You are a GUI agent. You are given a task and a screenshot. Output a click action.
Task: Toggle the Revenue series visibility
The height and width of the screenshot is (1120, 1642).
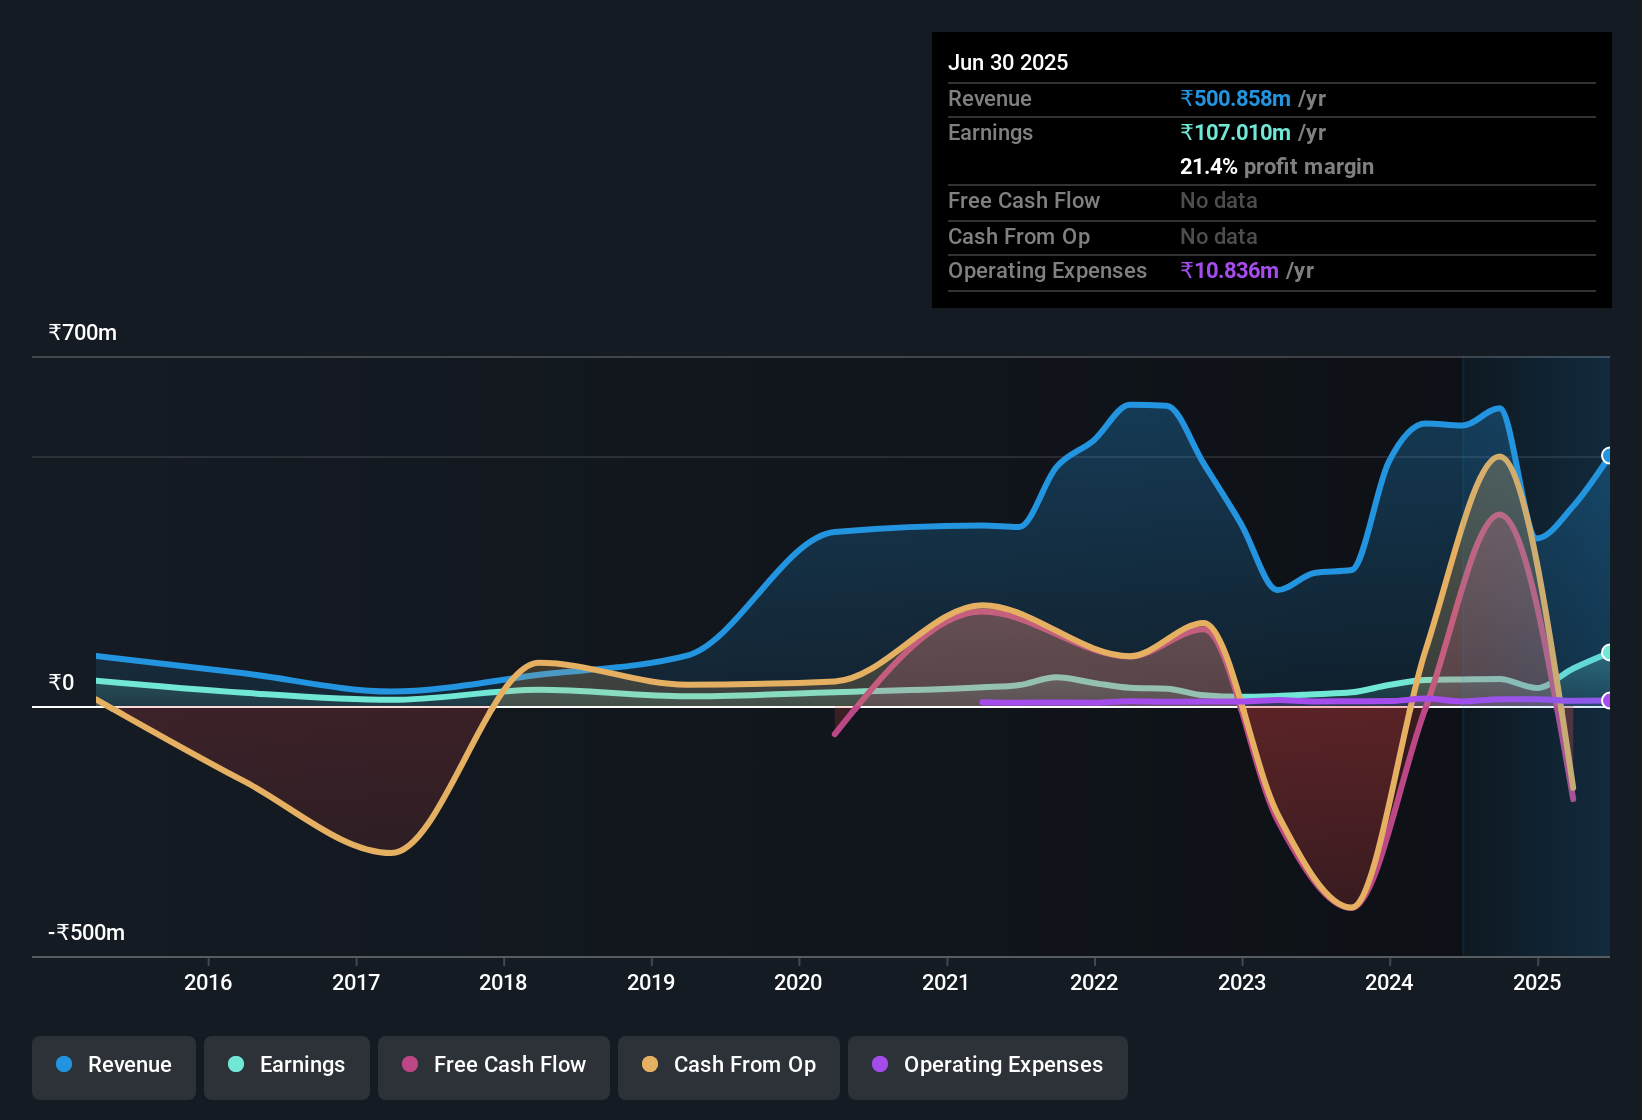point(113,1065)
